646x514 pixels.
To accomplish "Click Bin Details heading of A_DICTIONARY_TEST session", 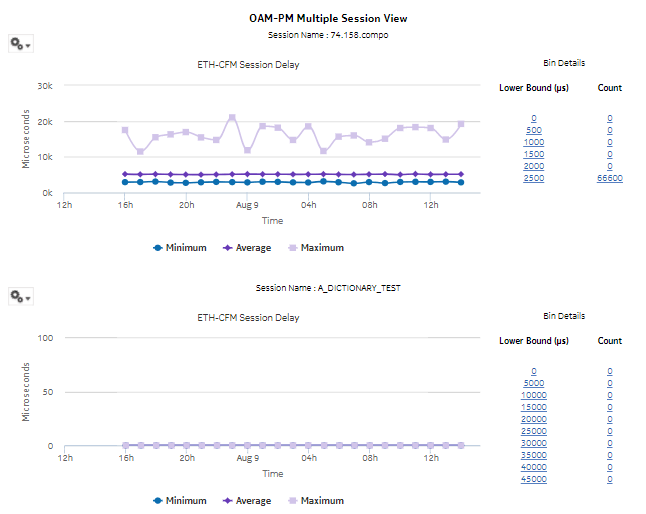I will [564, 316].
